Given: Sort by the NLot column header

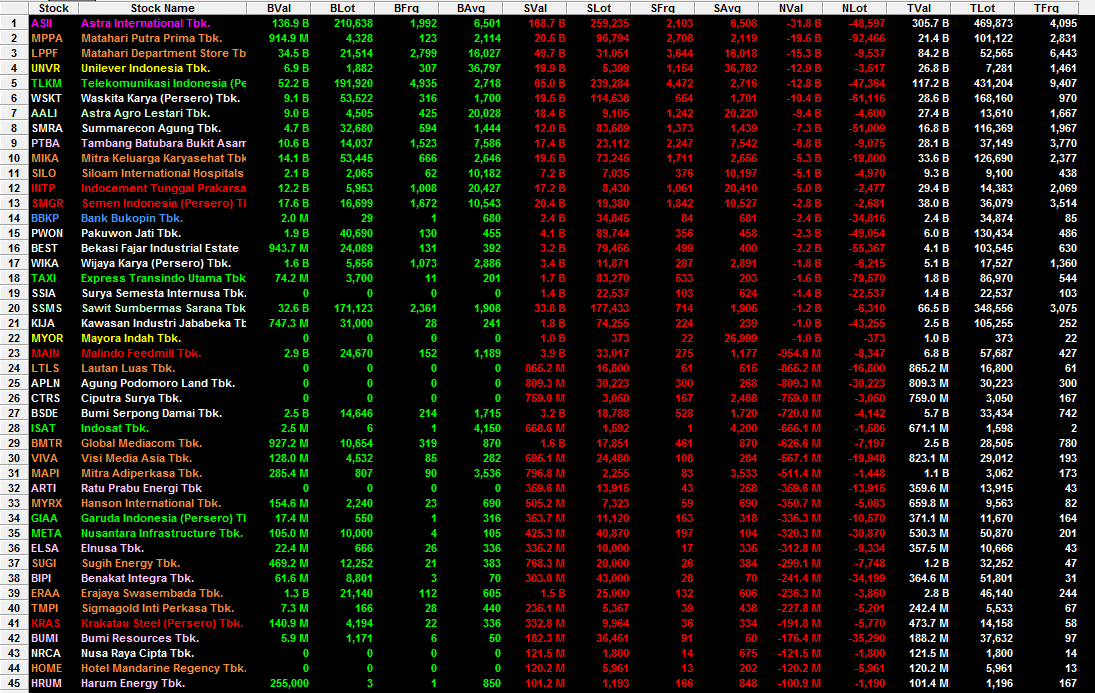Looking at the screenshot, I should click(x=855, y=8).
